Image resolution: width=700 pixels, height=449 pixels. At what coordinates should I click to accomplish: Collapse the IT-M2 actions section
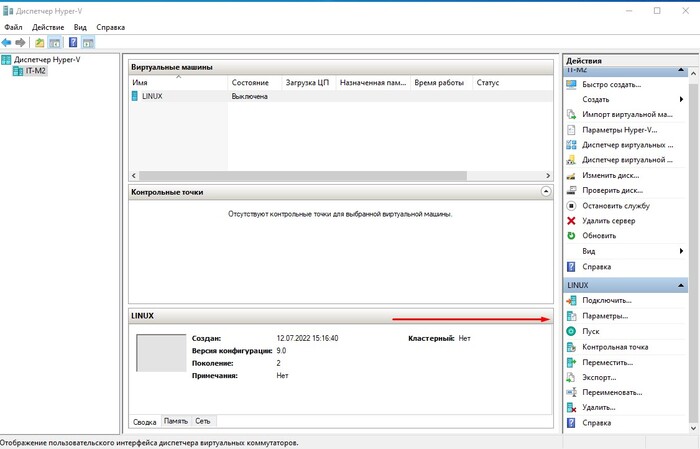681,70
